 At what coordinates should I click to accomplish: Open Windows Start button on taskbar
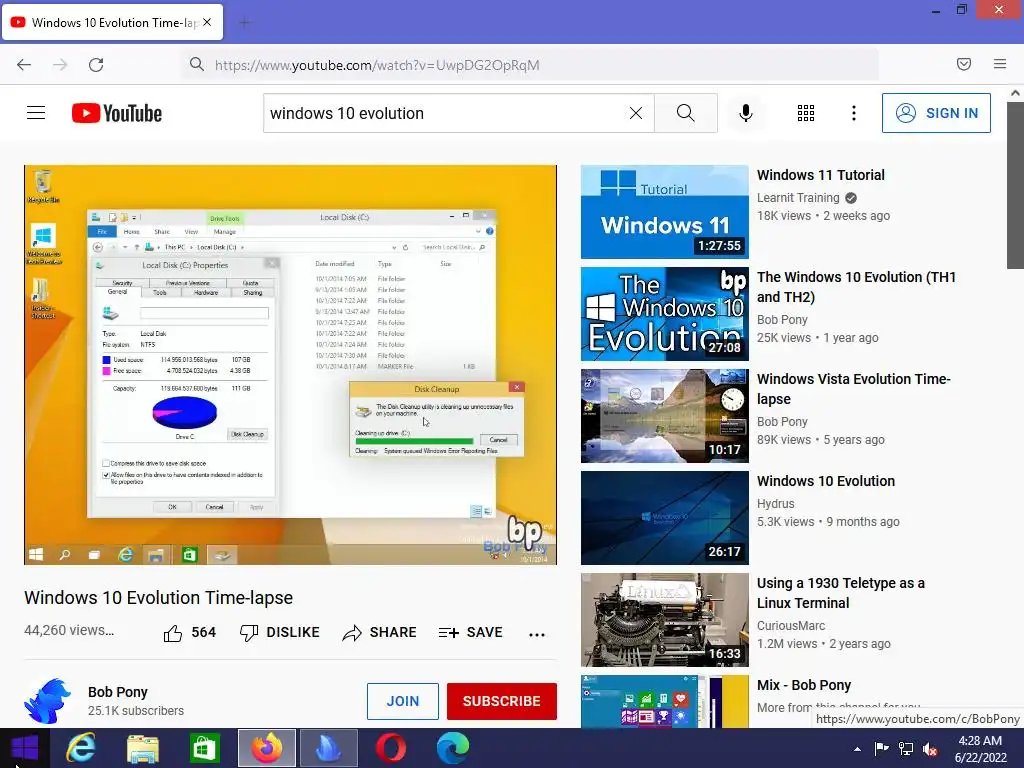click(24, 748)
